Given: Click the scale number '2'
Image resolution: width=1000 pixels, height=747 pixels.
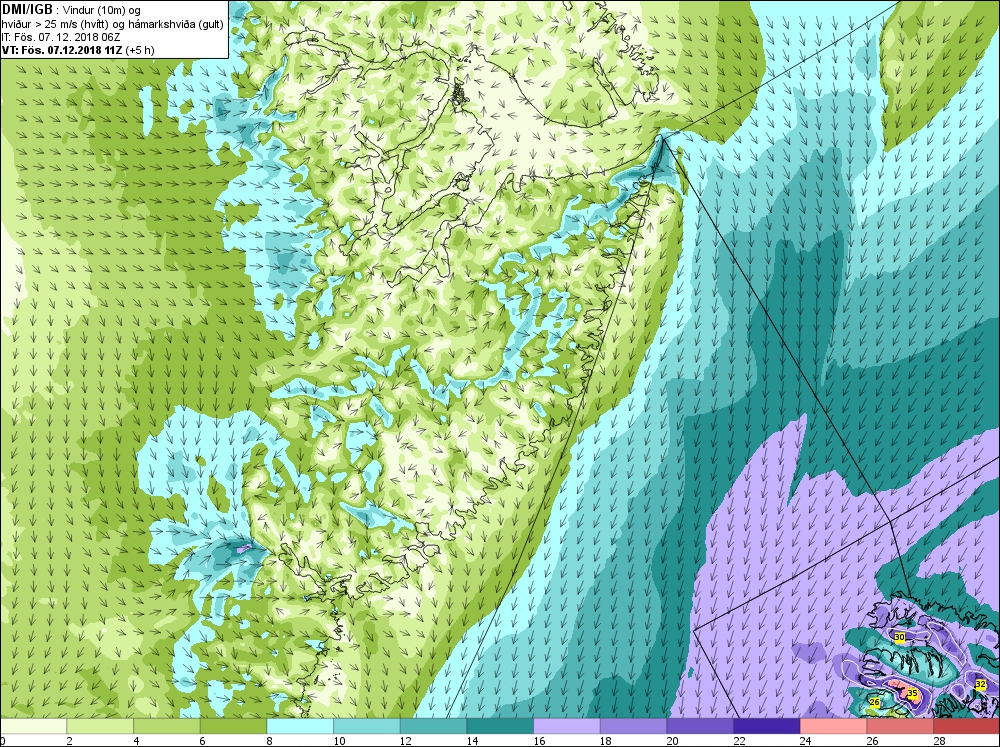Looking at the screenshot, I should pos(70,741).
